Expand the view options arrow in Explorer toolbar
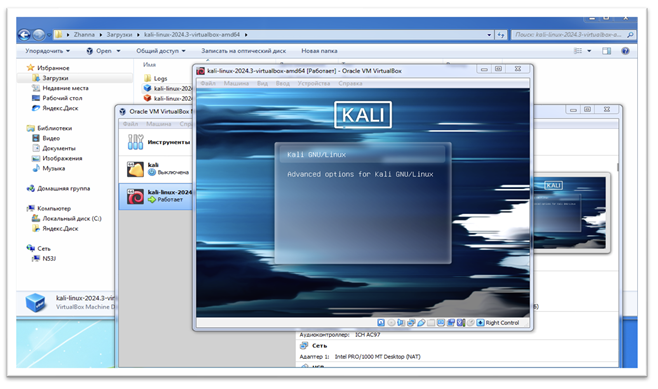 pos(589,51)
